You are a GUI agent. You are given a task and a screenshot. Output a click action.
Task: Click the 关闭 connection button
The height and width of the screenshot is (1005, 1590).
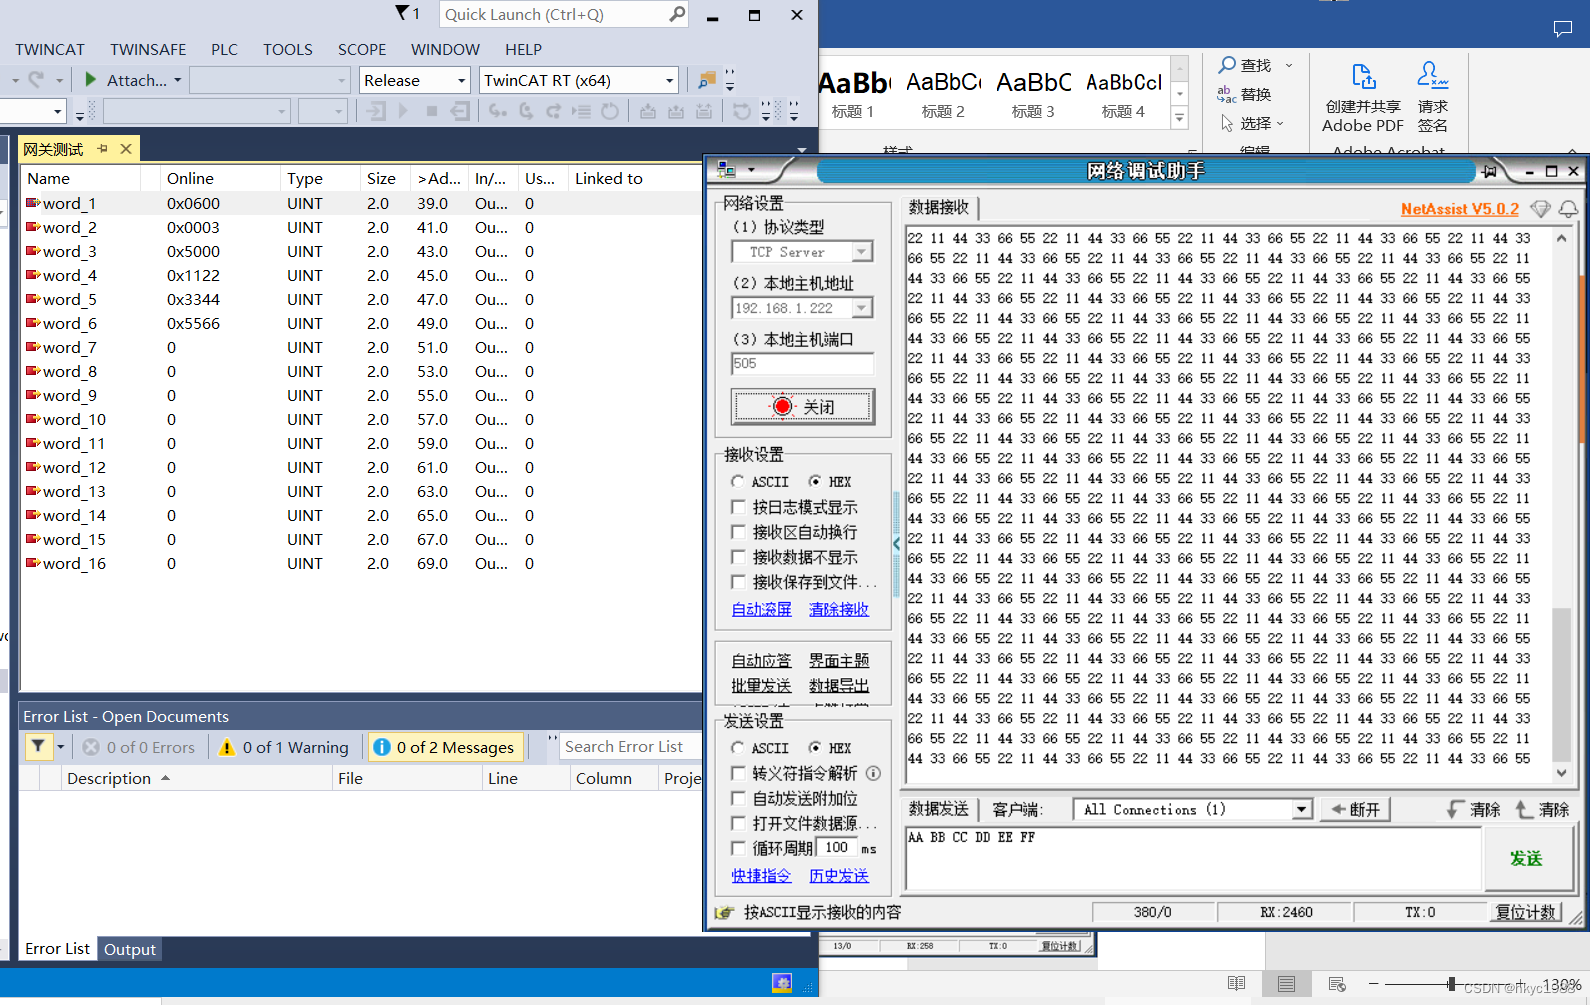click(803, 407)
